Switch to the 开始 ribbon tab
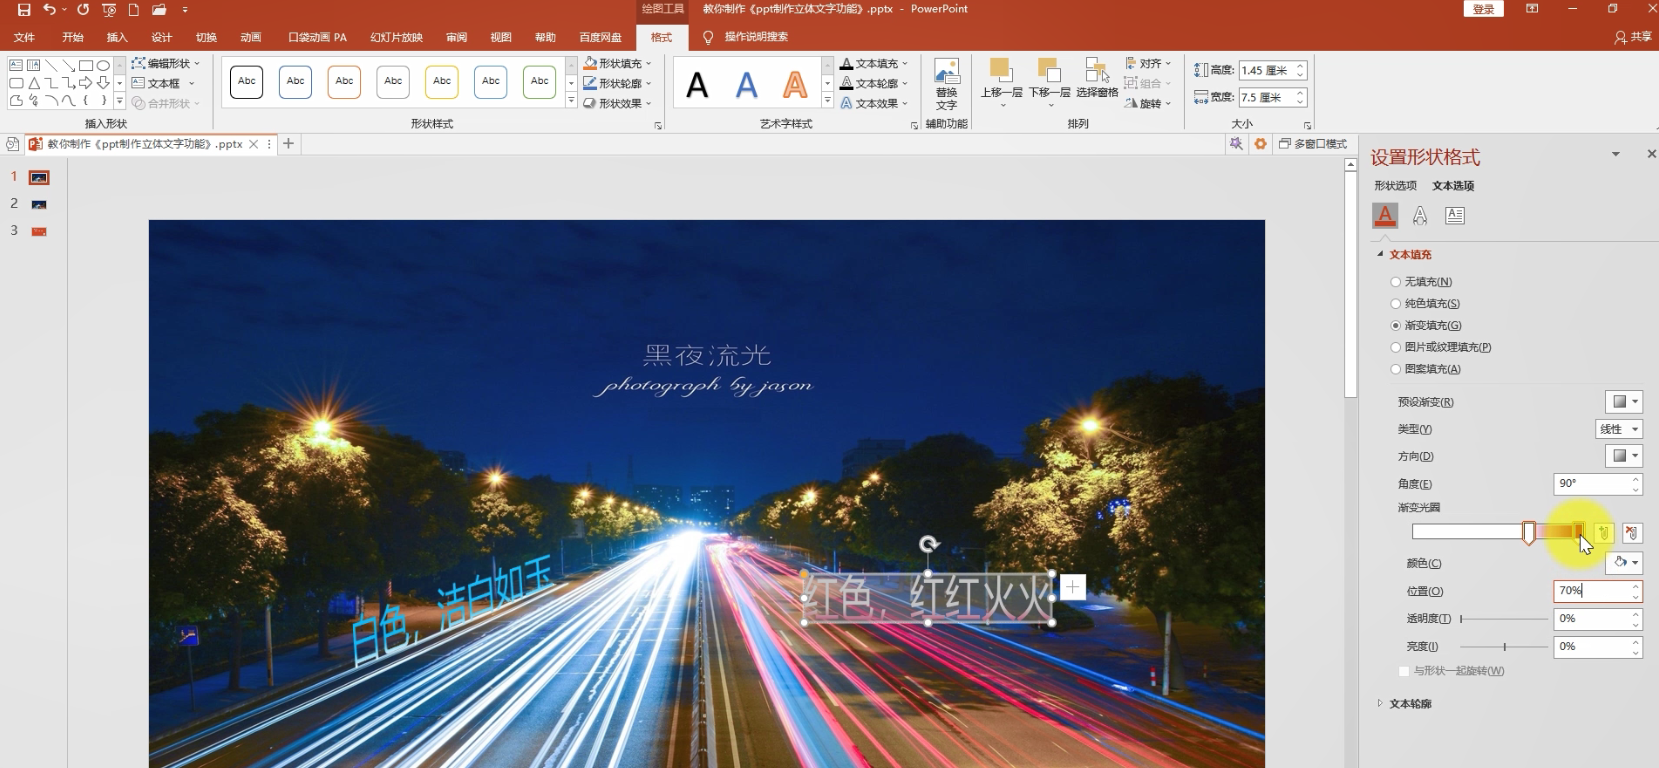 73,37
